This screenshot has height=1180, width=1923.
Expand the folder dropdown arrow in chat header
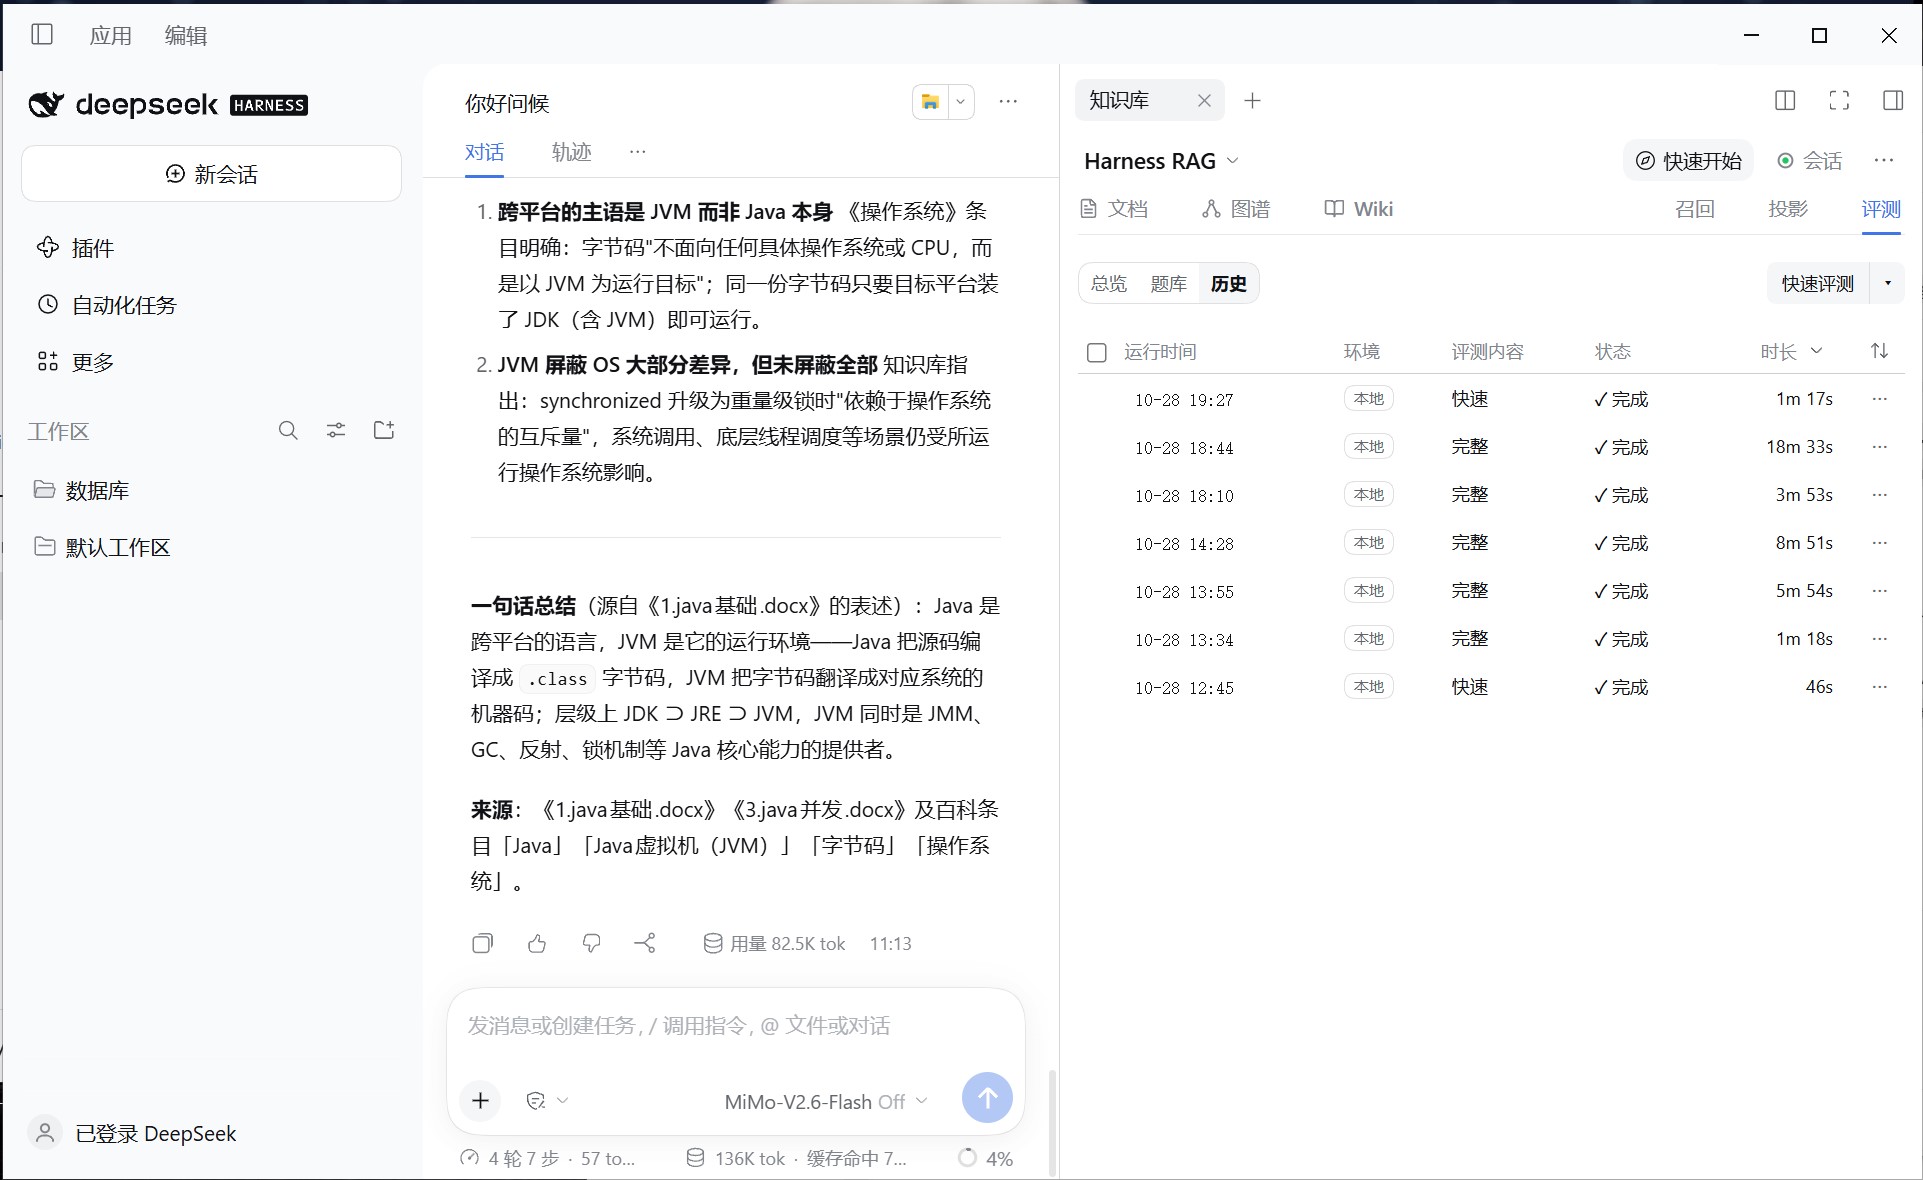tap(961, 101)
